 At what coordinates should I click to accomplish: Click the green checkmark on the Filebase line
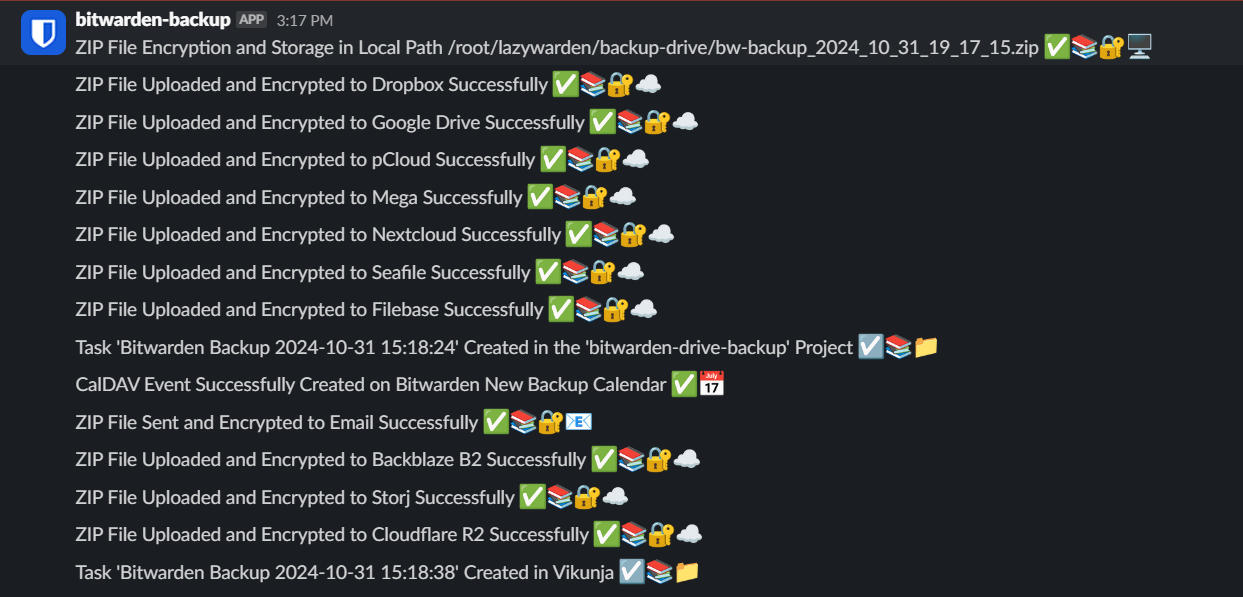[x=561, y=310]
